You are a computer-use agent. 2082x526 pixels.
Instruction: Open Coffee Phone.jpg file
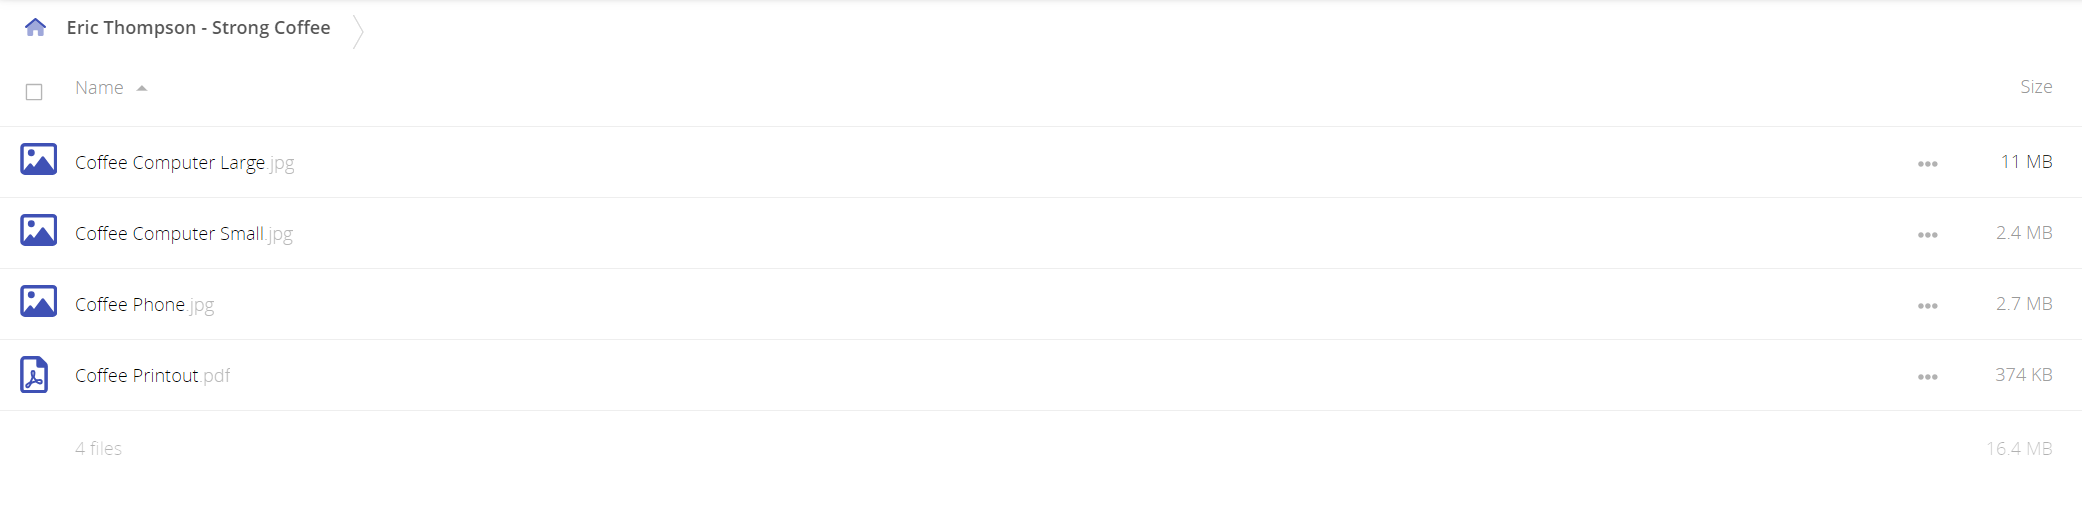click(x=145, y=305)
